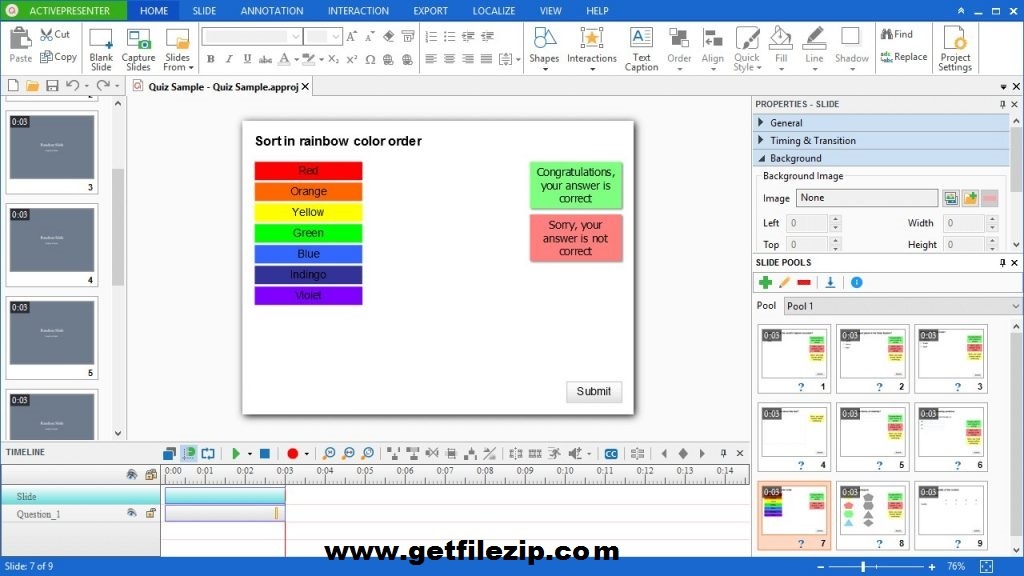Toggle closed captions CC button in timeline
Viewport: 1024px width, 576px height.
click(x=610, y=454)
